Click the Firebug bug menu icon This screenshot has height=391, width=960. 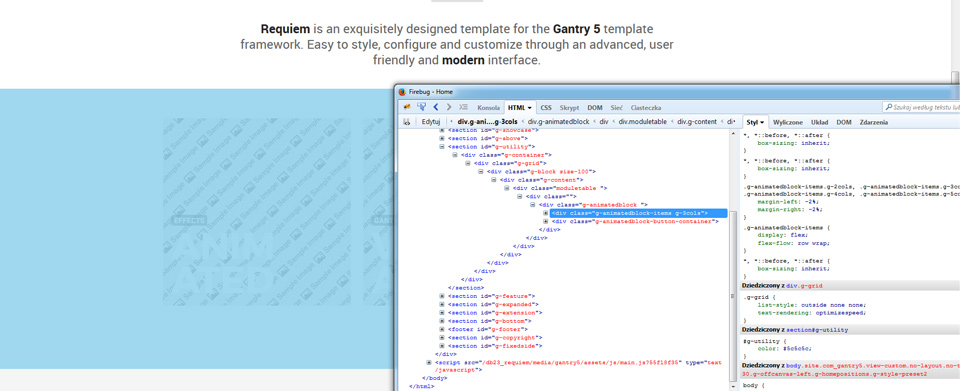coord(407,107)
